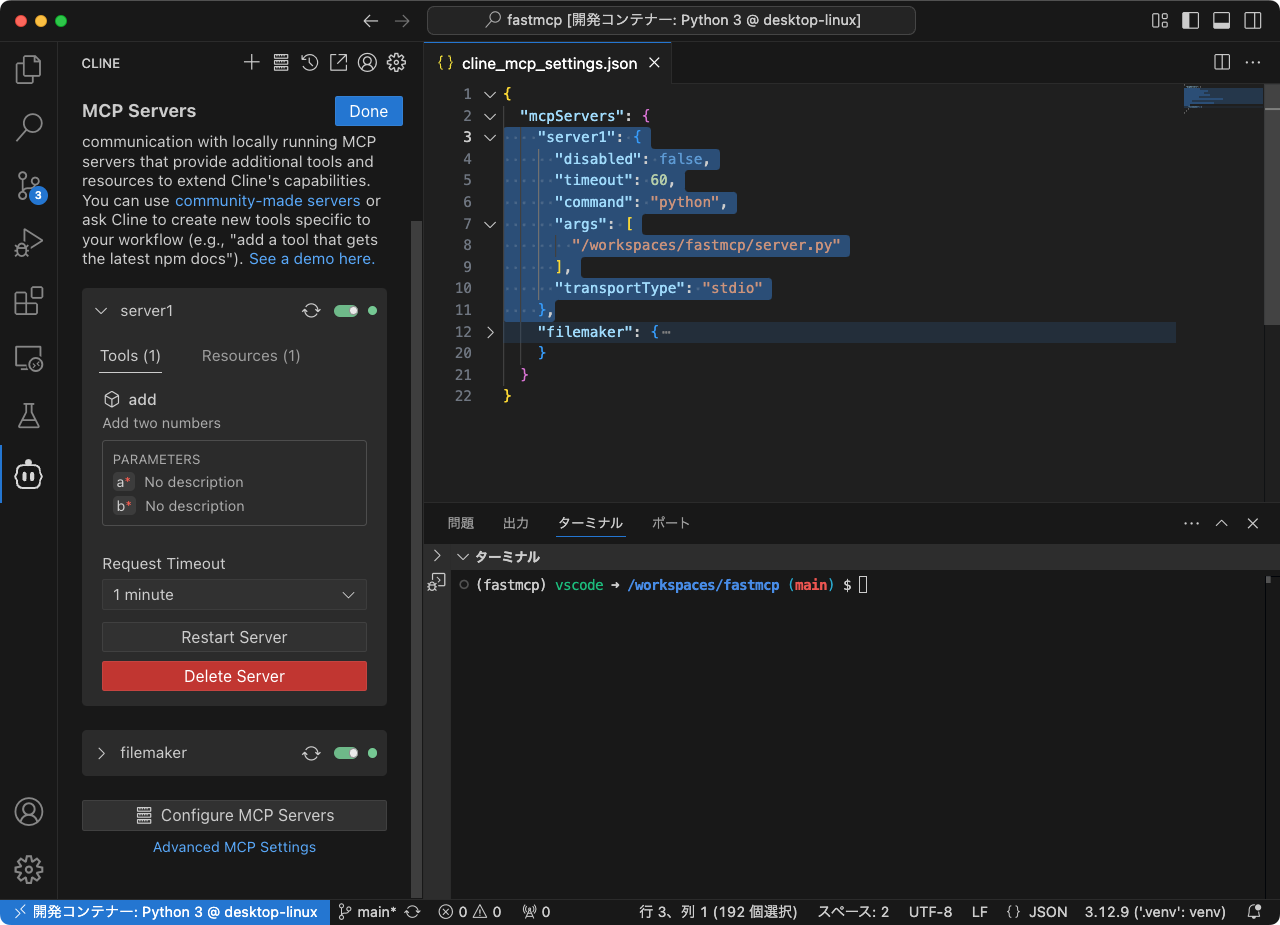1280x925 pixels.
Task: Restart server1 using its refresh icon
Action: click(x=310, y=310)
